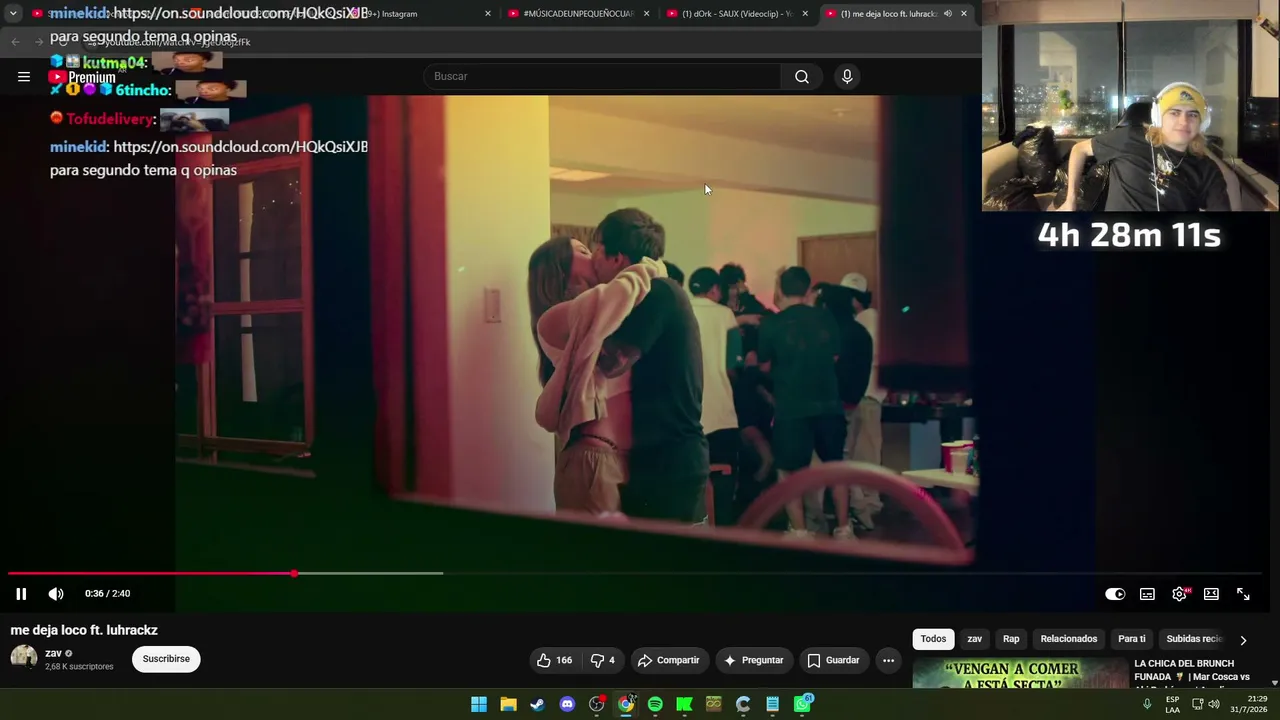The height and width of the screenshot is (720, 1280).
Task: Show more filter chips with right arrow
Action: click(x=1243, y=640)
